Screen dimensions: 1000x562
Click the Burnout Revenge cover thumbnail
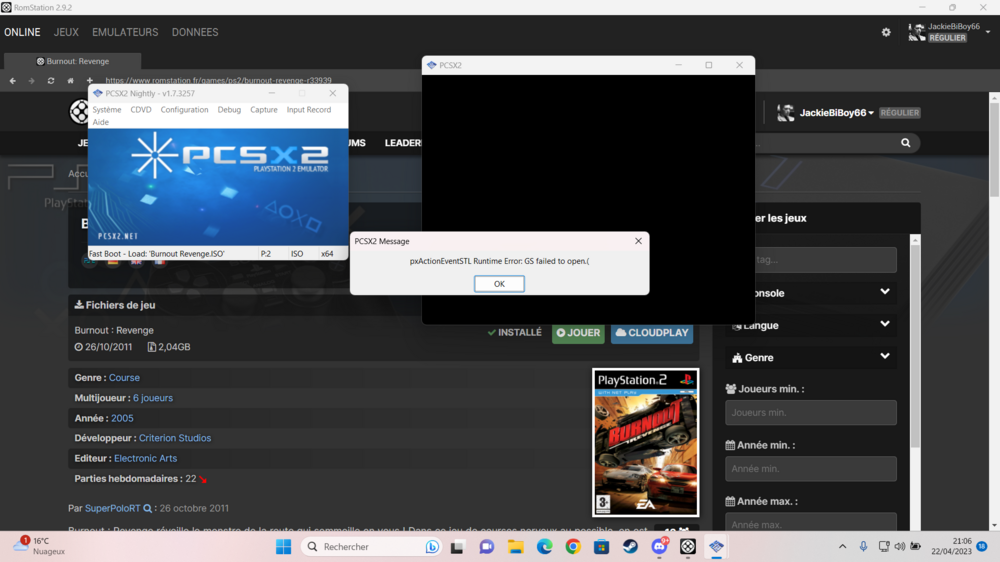pos(645,441)
